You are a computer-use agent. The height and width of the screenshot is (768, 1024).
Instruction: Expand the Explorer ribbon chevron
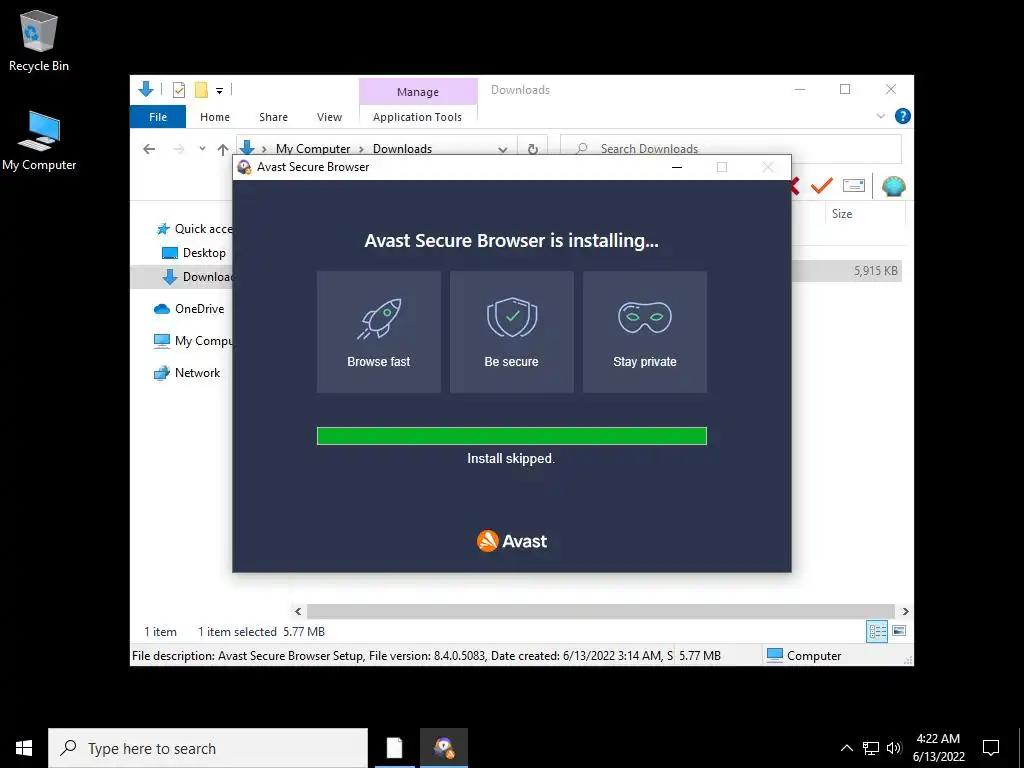click(x=880, y=116)
